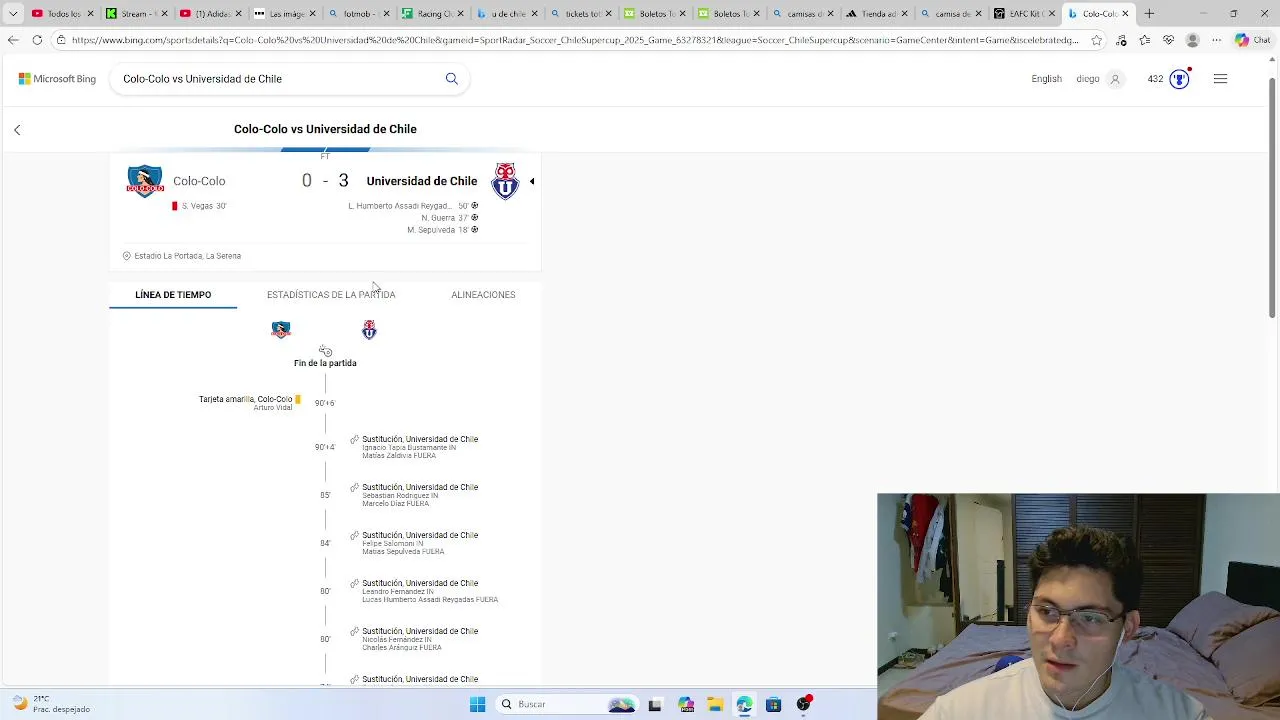
Task: Open File Explorer from the taskbar
Action: pyautogui.click(x=715, y=704)
